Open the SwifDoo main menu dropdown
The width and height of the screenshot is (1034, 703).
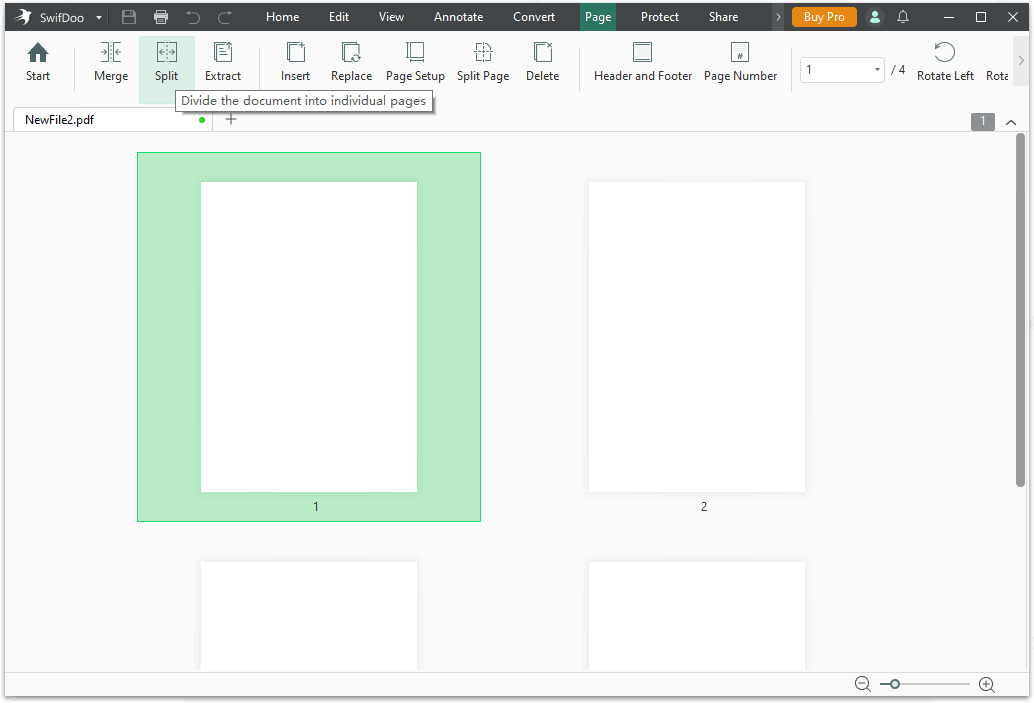tap(98, 16)
